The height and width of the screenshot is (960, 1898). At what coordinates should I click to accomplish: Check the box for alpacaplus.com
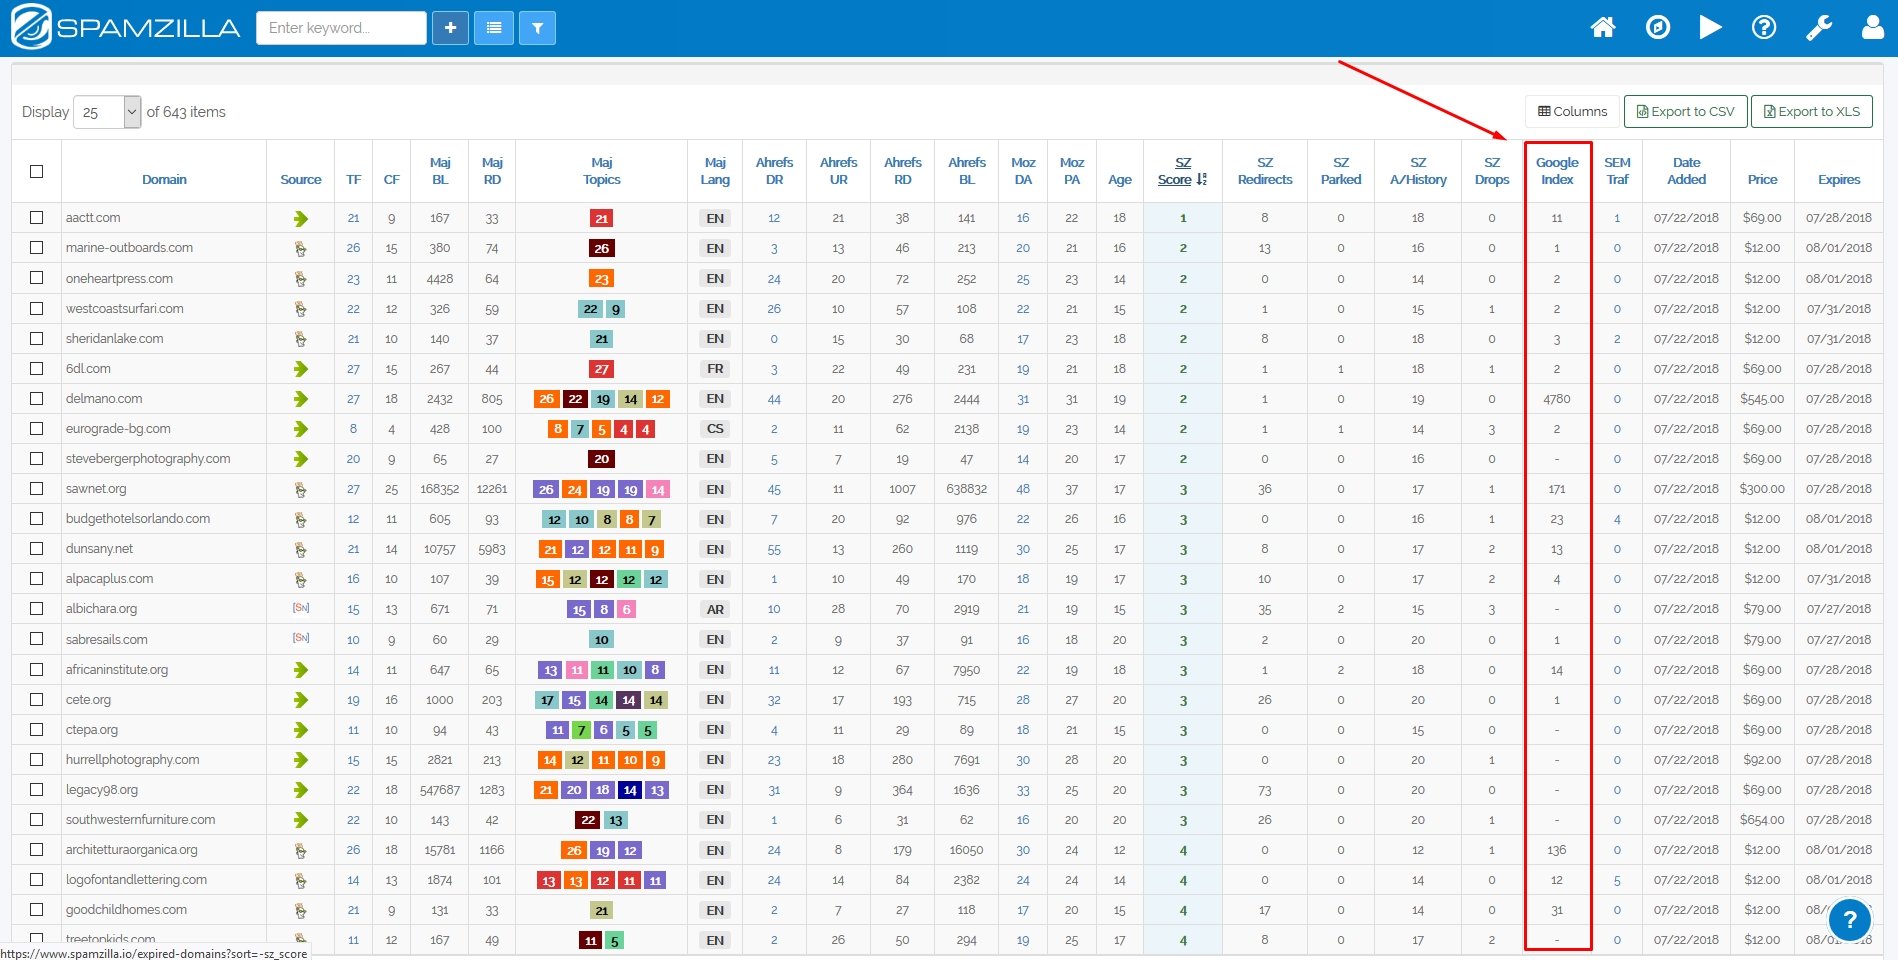pyautogui.click(x=37, y=578)
